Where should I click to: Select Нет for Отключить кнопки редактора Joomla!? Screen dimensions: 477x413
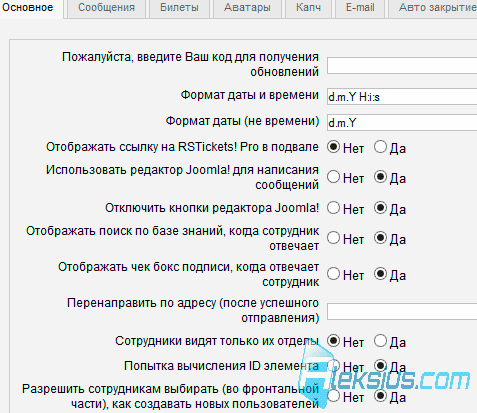(x=333, y=208)
